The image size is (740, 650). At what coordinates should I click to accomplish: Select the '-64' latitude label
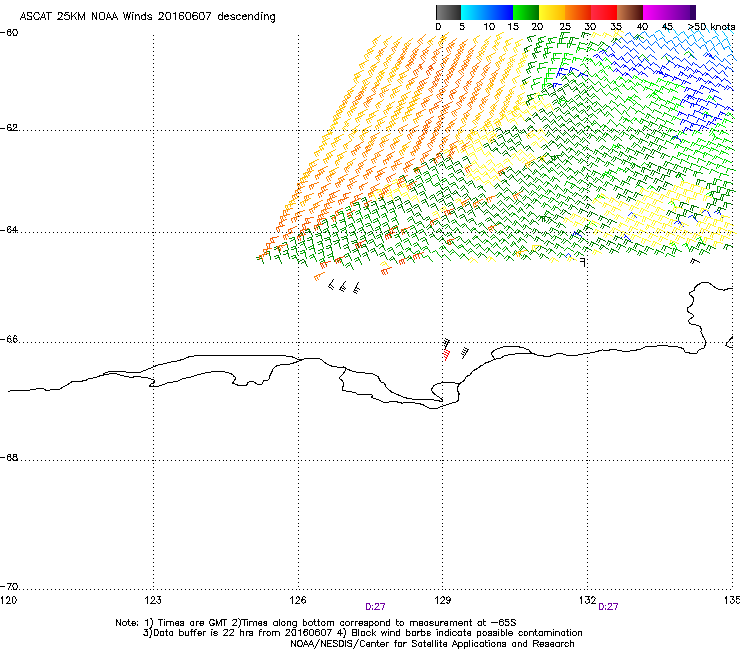(x=9, y=230)
